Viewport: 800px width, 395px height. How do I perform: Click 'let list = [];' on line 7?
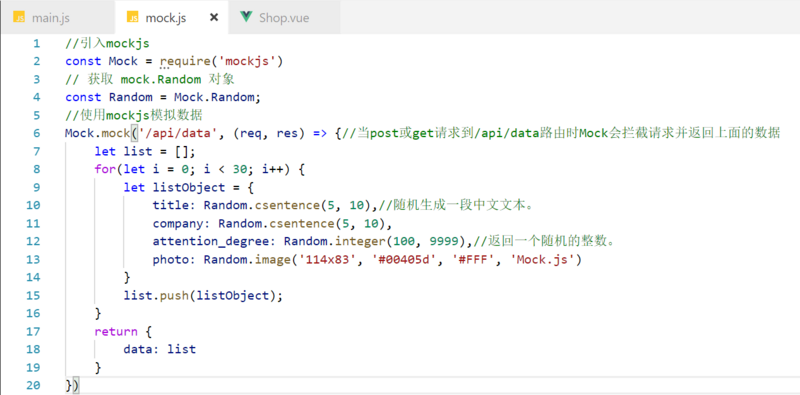click(x=145, y=152)
